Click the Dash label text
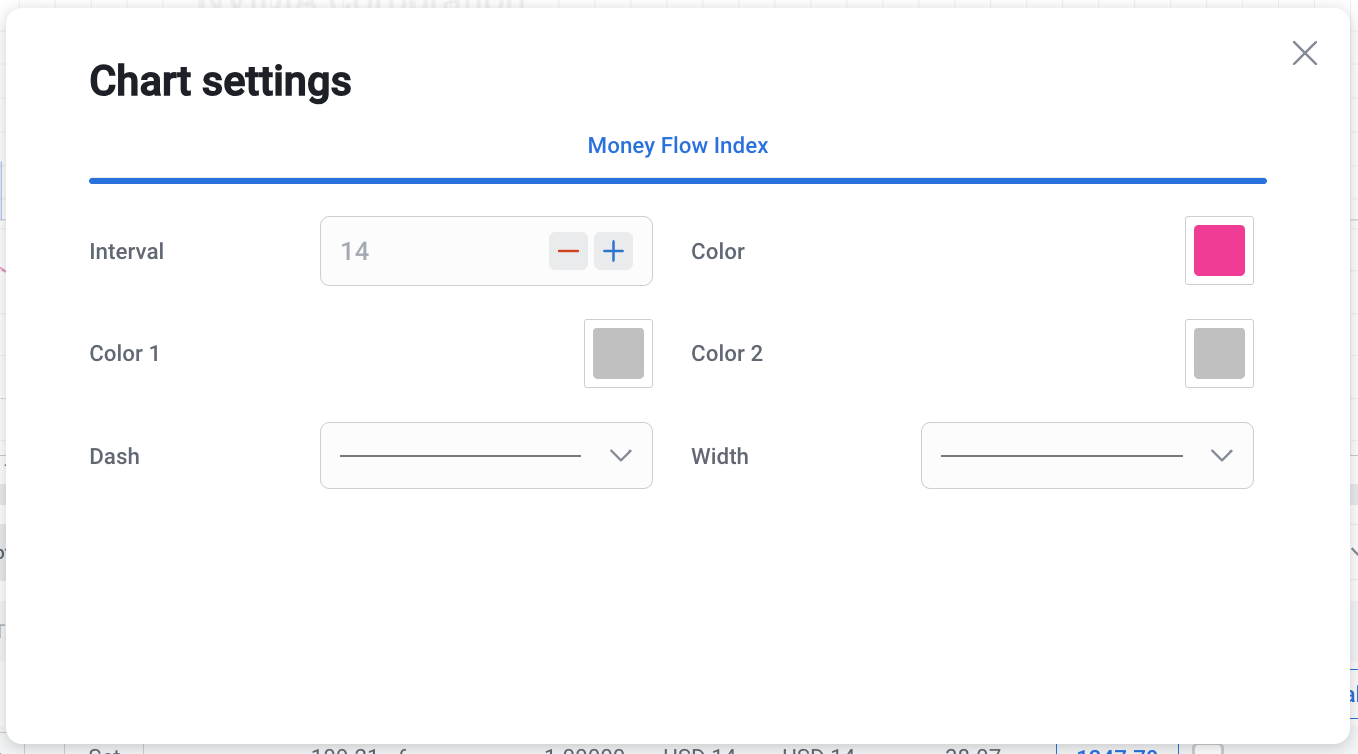 point(114,456)
